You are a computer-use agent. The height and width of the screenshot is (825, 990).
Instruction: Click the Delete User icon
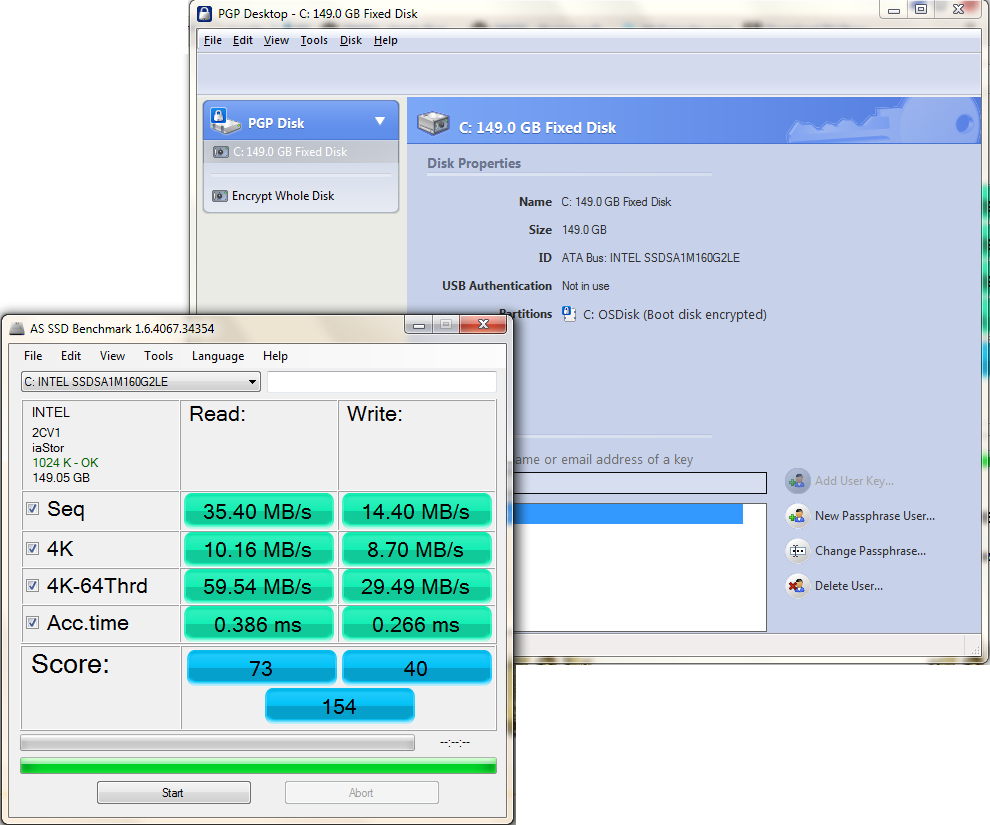click(797, 586)
